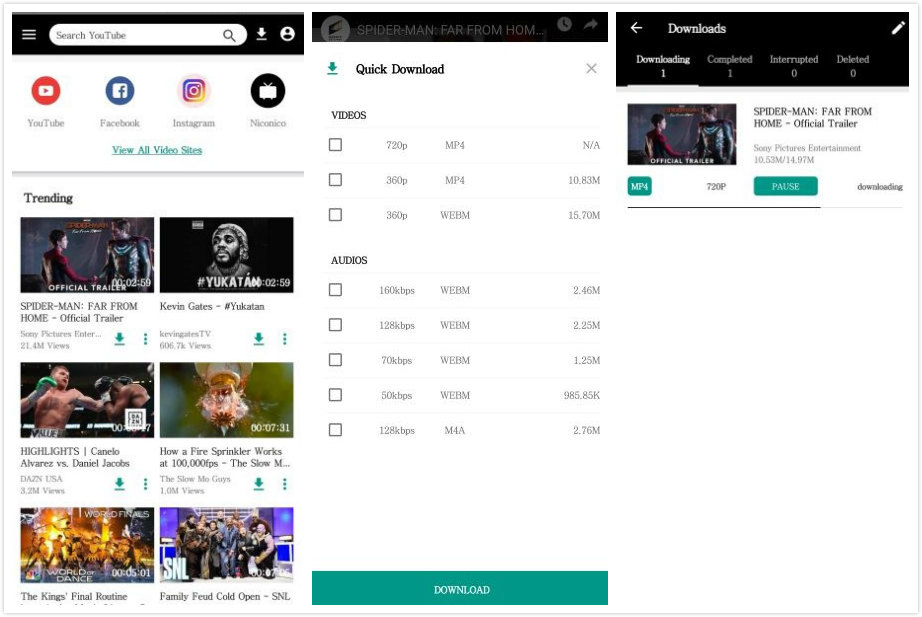Open more options for Kevin Gates video

(x=284, y=339)
